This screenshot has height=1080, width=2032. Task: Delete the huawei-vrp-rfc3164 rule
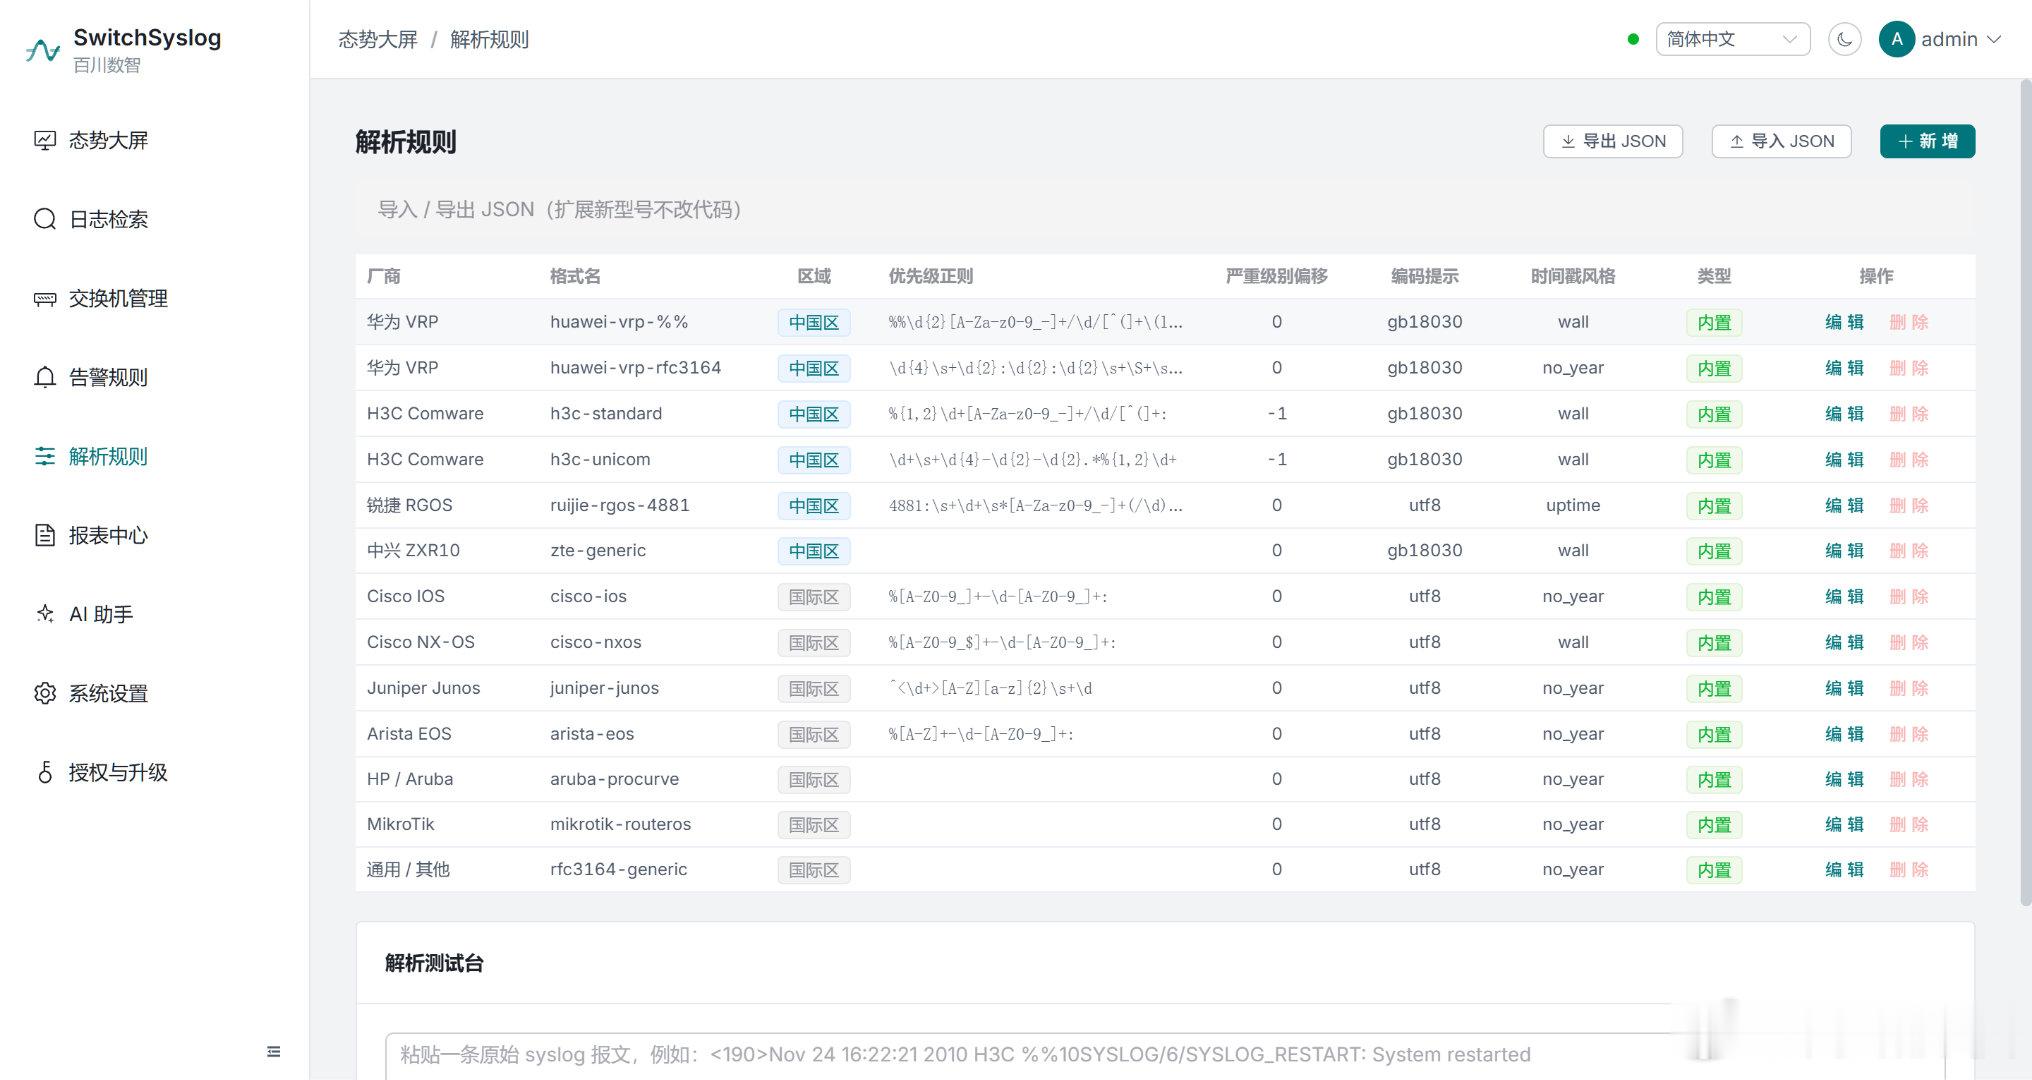[x=1908, y=368]
